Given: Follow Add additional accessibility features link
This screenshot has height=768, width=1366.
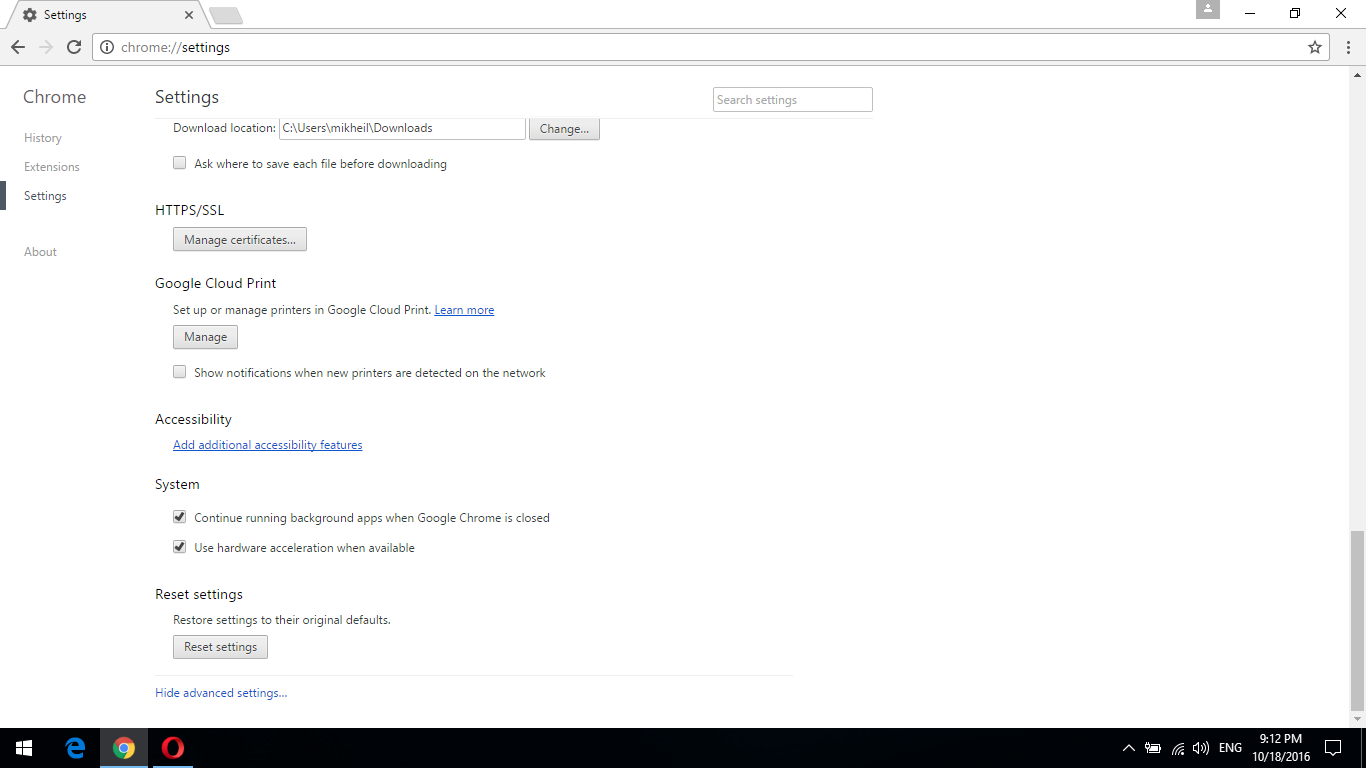Looking at the screenshot, I should (268, 445).
